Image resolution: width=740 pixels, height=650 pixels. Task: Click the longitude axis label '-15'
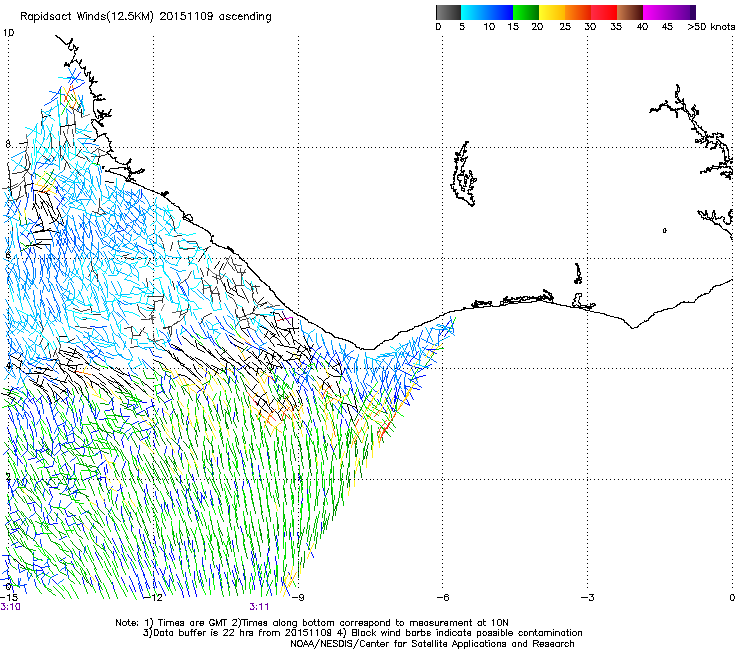point(9,598)
